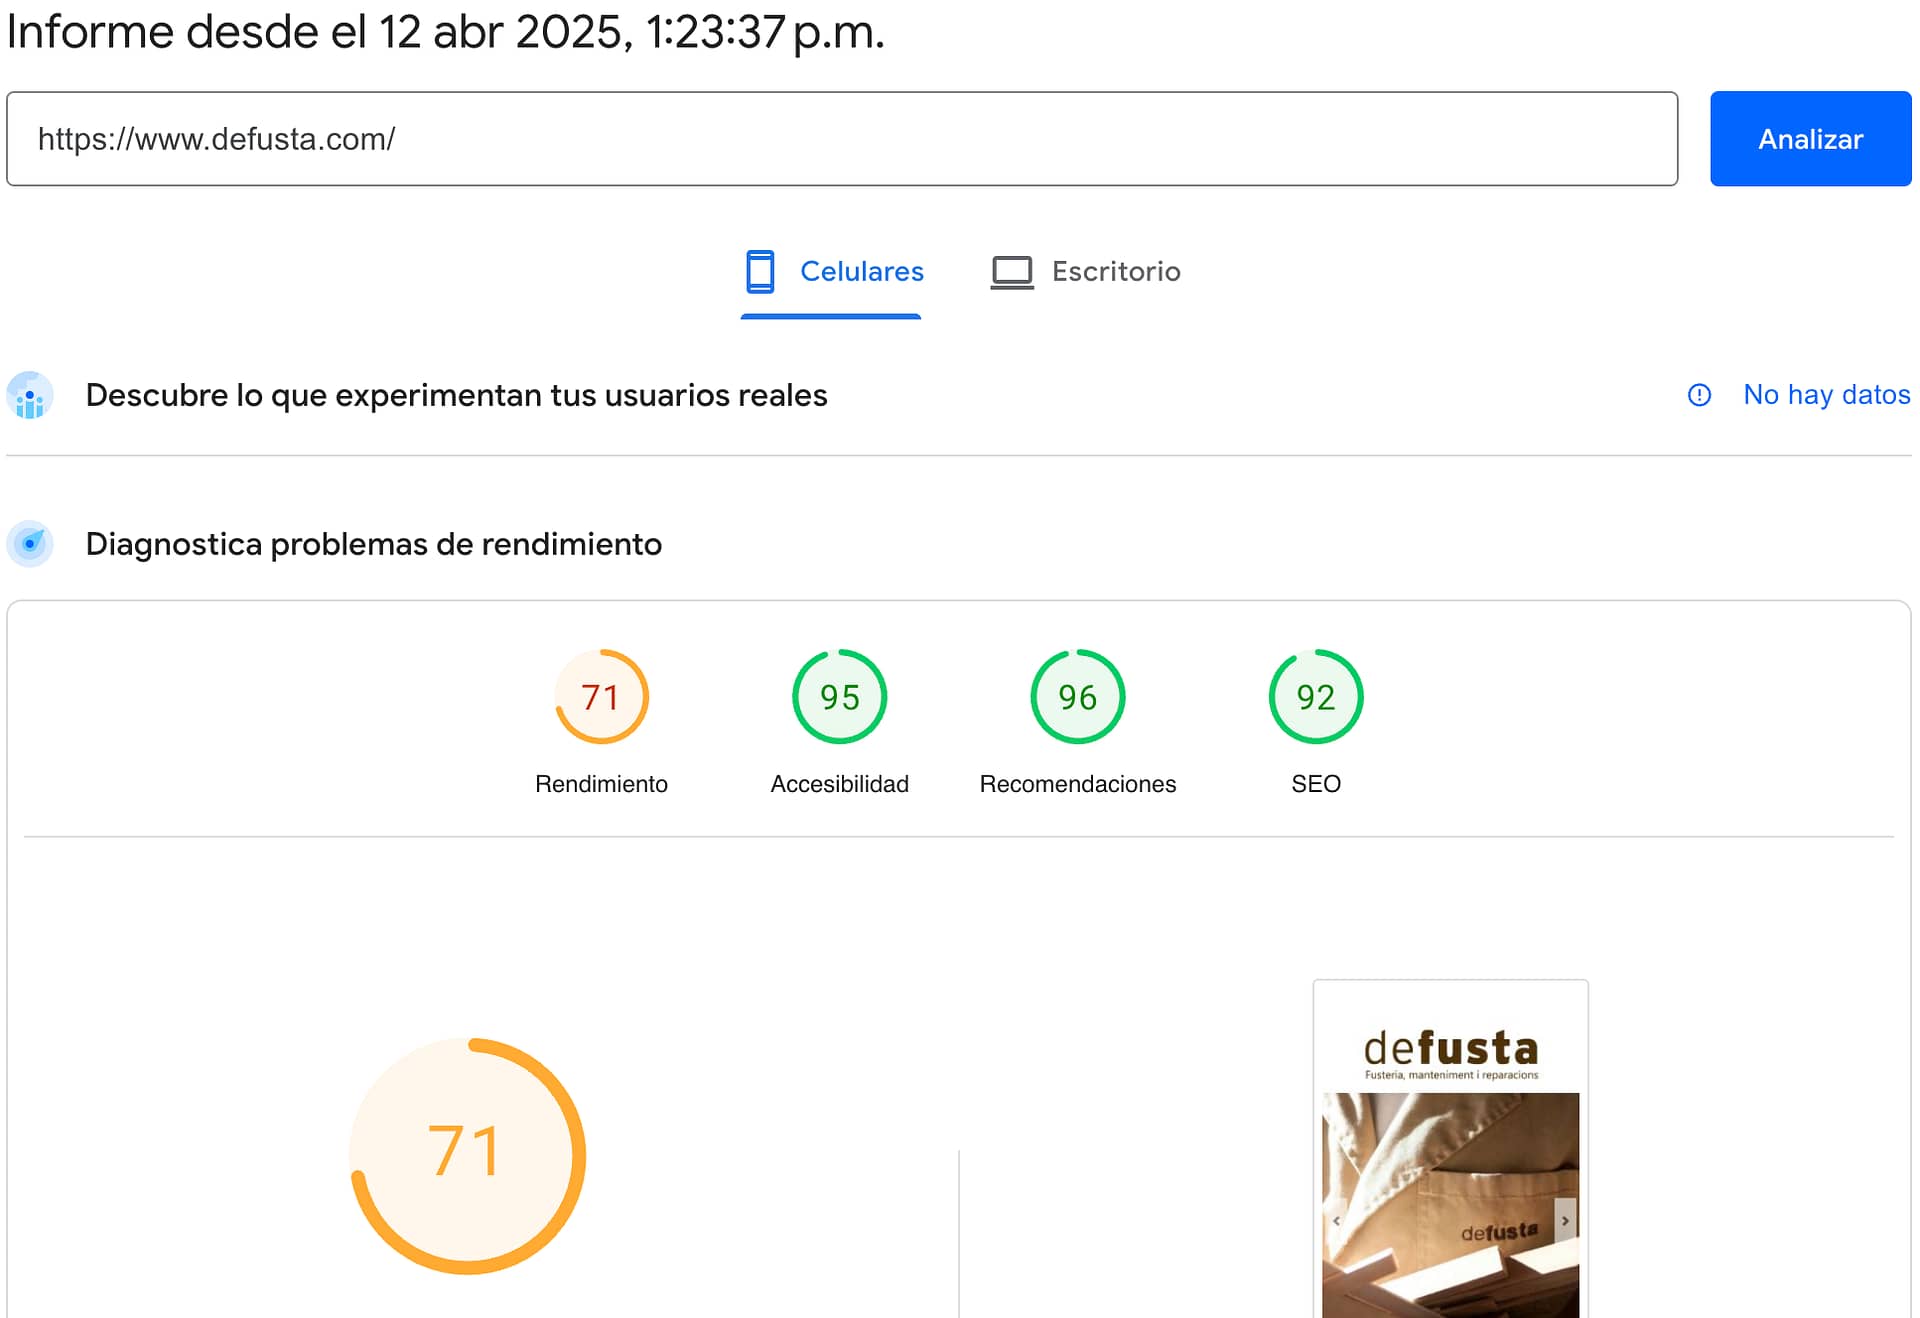Click the Recomendaciones label

pyautogui.click(x=1078, y=784)
